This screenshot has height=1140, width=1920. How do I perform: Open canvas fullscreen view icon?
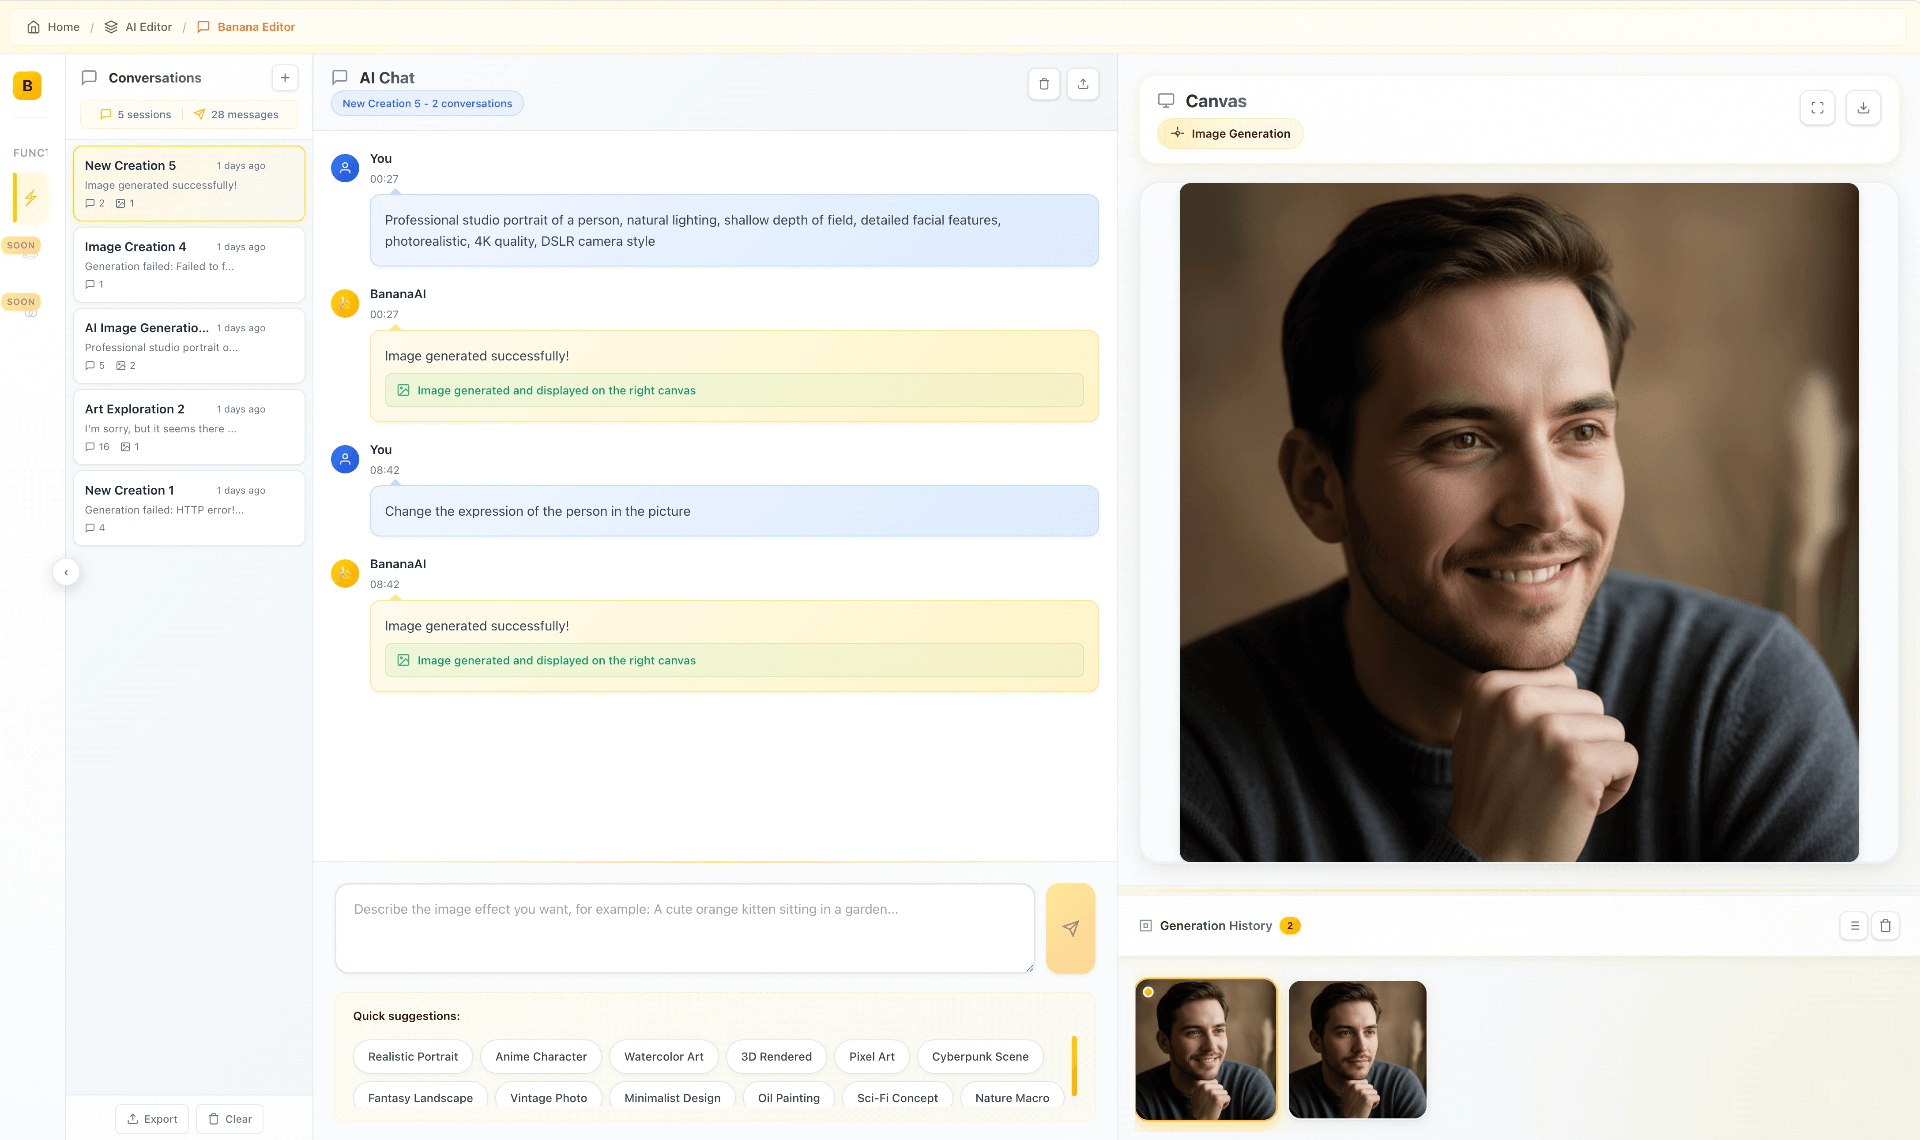coord(1817,108)
